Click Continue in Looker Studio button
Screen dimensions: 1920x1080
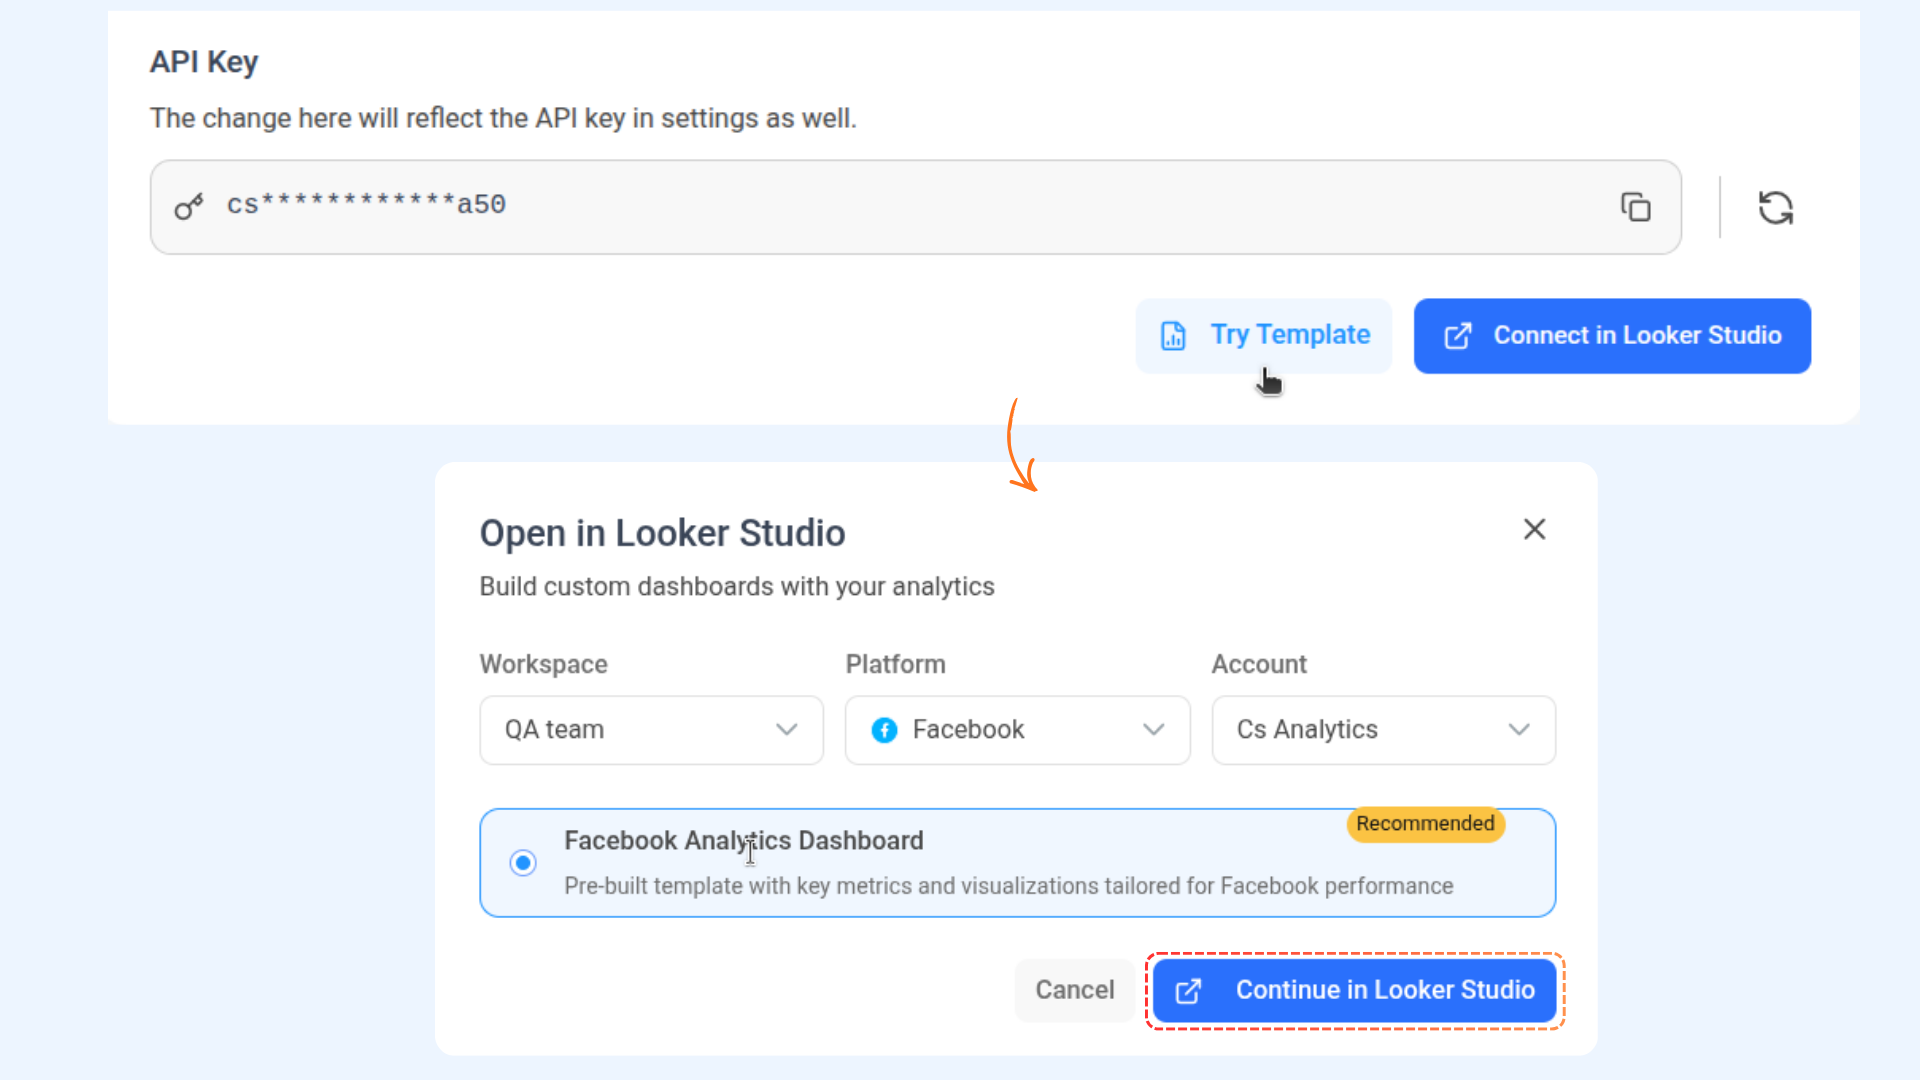pos(1355,990)
